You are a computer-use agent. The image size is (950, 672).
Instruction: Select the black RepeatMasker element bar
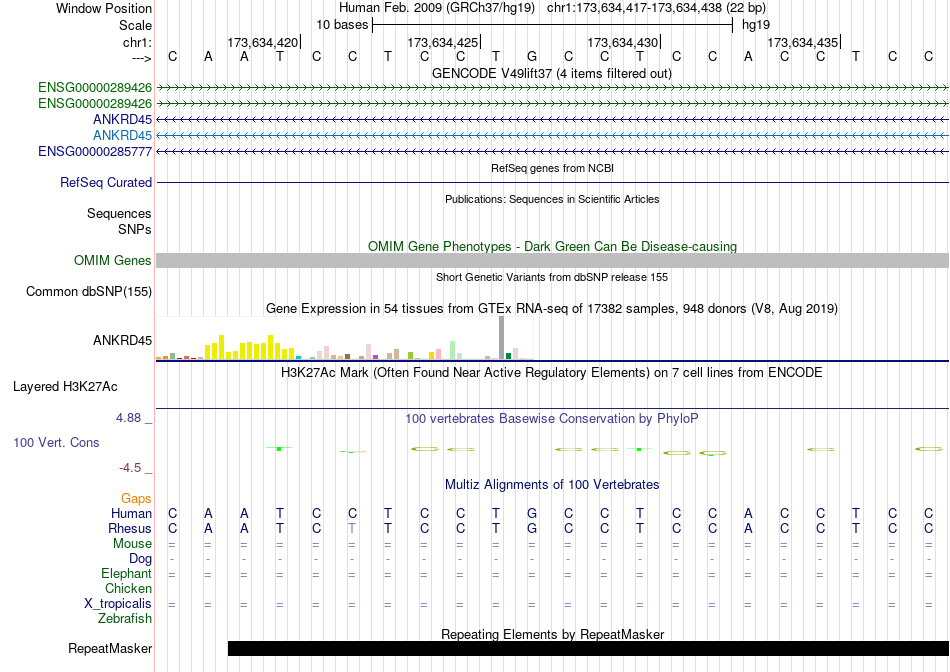(588, 648)
